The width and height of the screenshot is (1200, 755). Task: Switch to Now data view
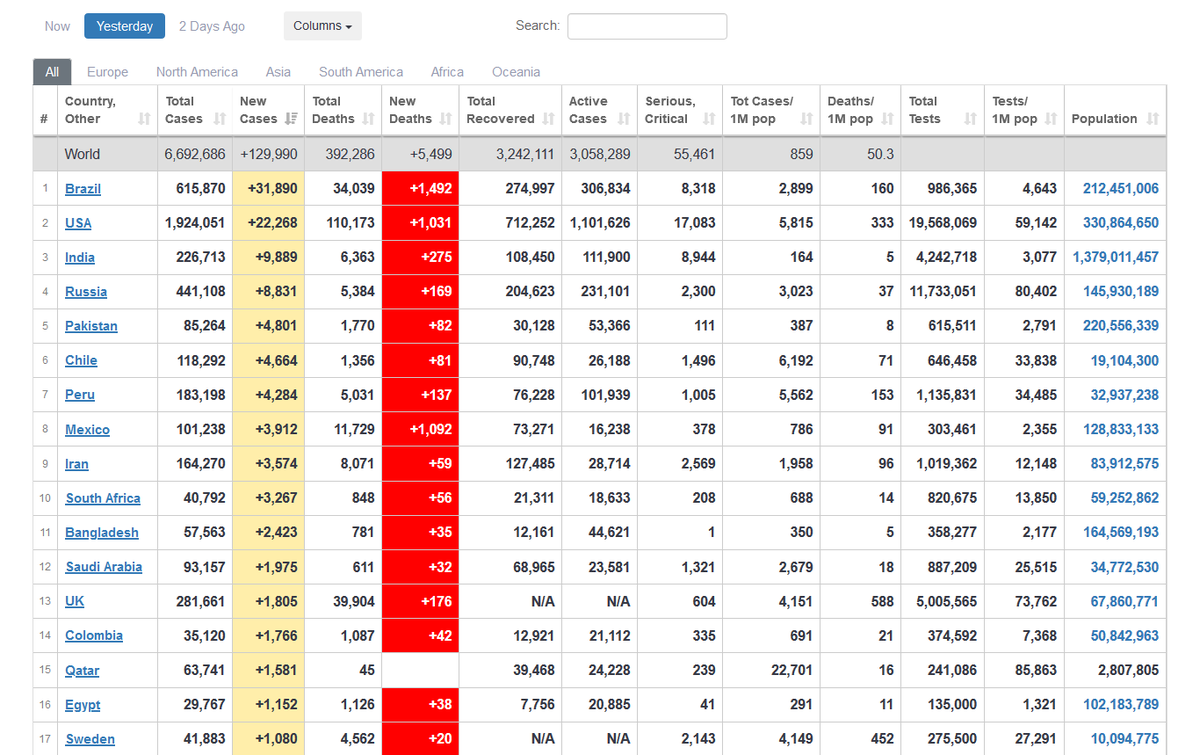[x=57, y=26]
